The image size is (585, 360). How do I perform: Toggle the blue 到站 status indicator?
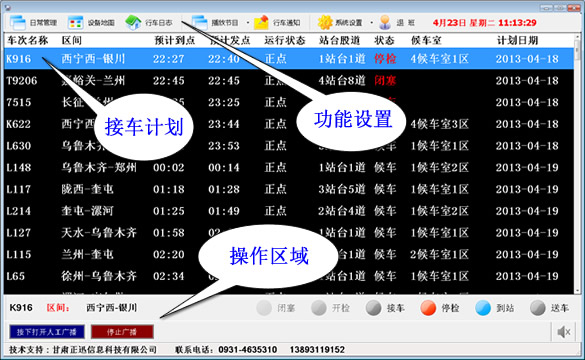point(483,308)
